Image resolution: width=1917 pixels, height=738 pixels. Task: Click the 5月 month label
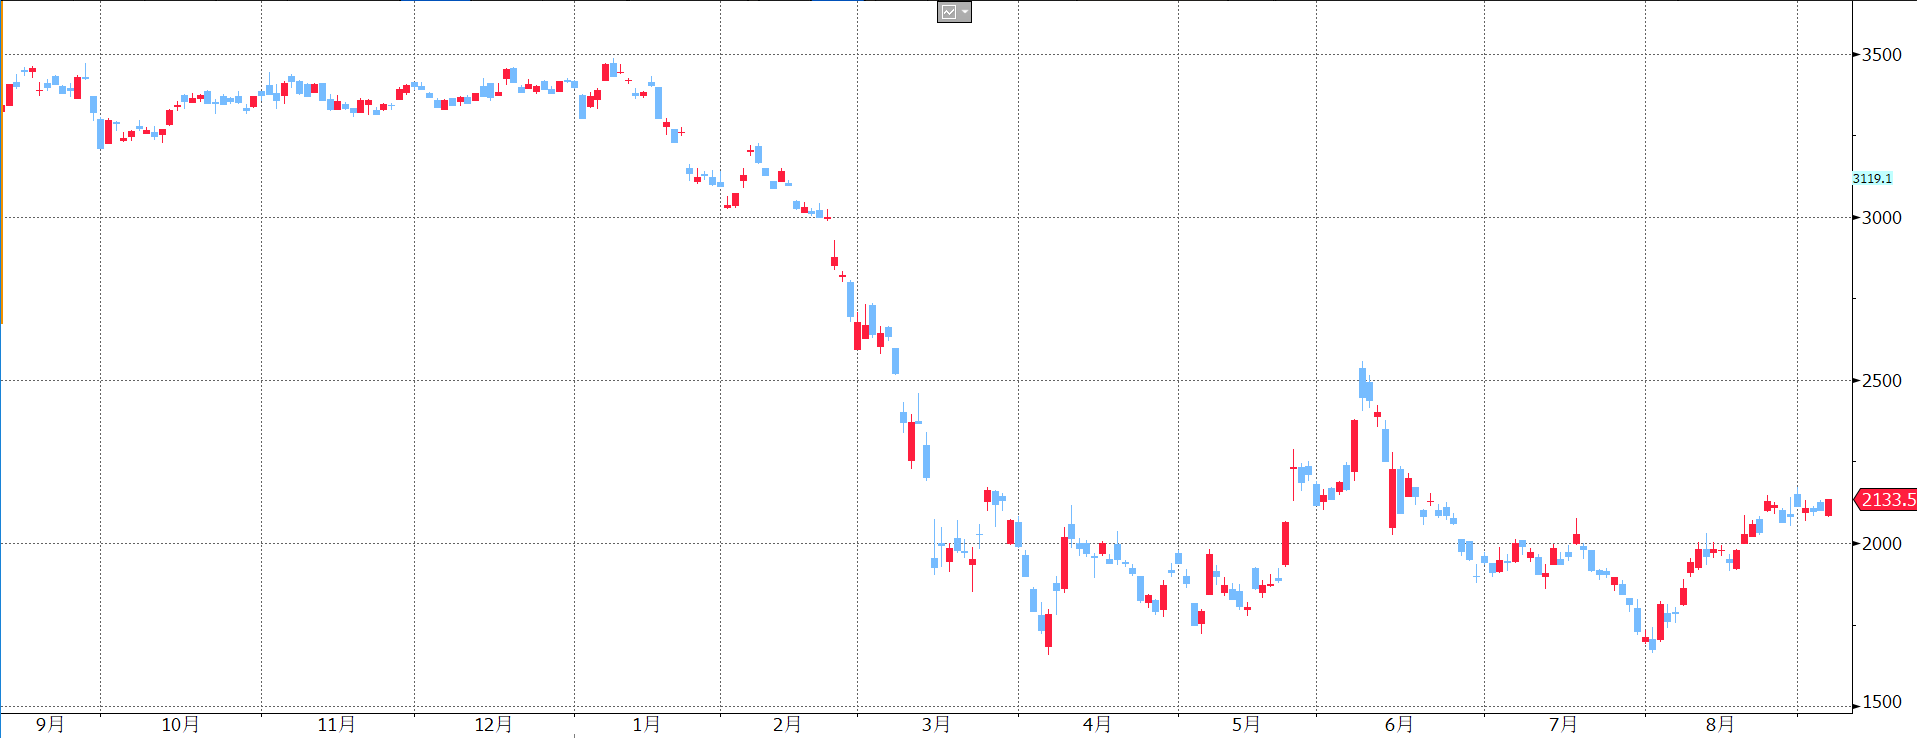1246,724
